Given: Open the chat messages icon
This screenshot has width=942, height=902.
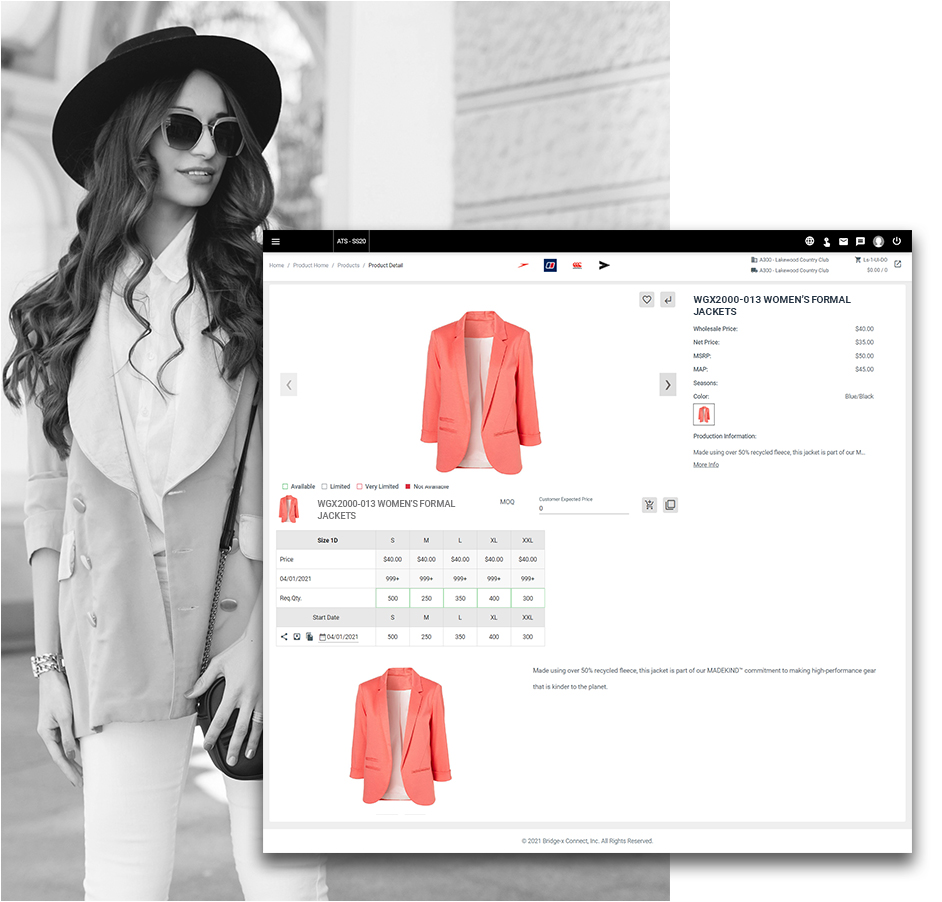Looking at the screenshot, I should [860, 241].
